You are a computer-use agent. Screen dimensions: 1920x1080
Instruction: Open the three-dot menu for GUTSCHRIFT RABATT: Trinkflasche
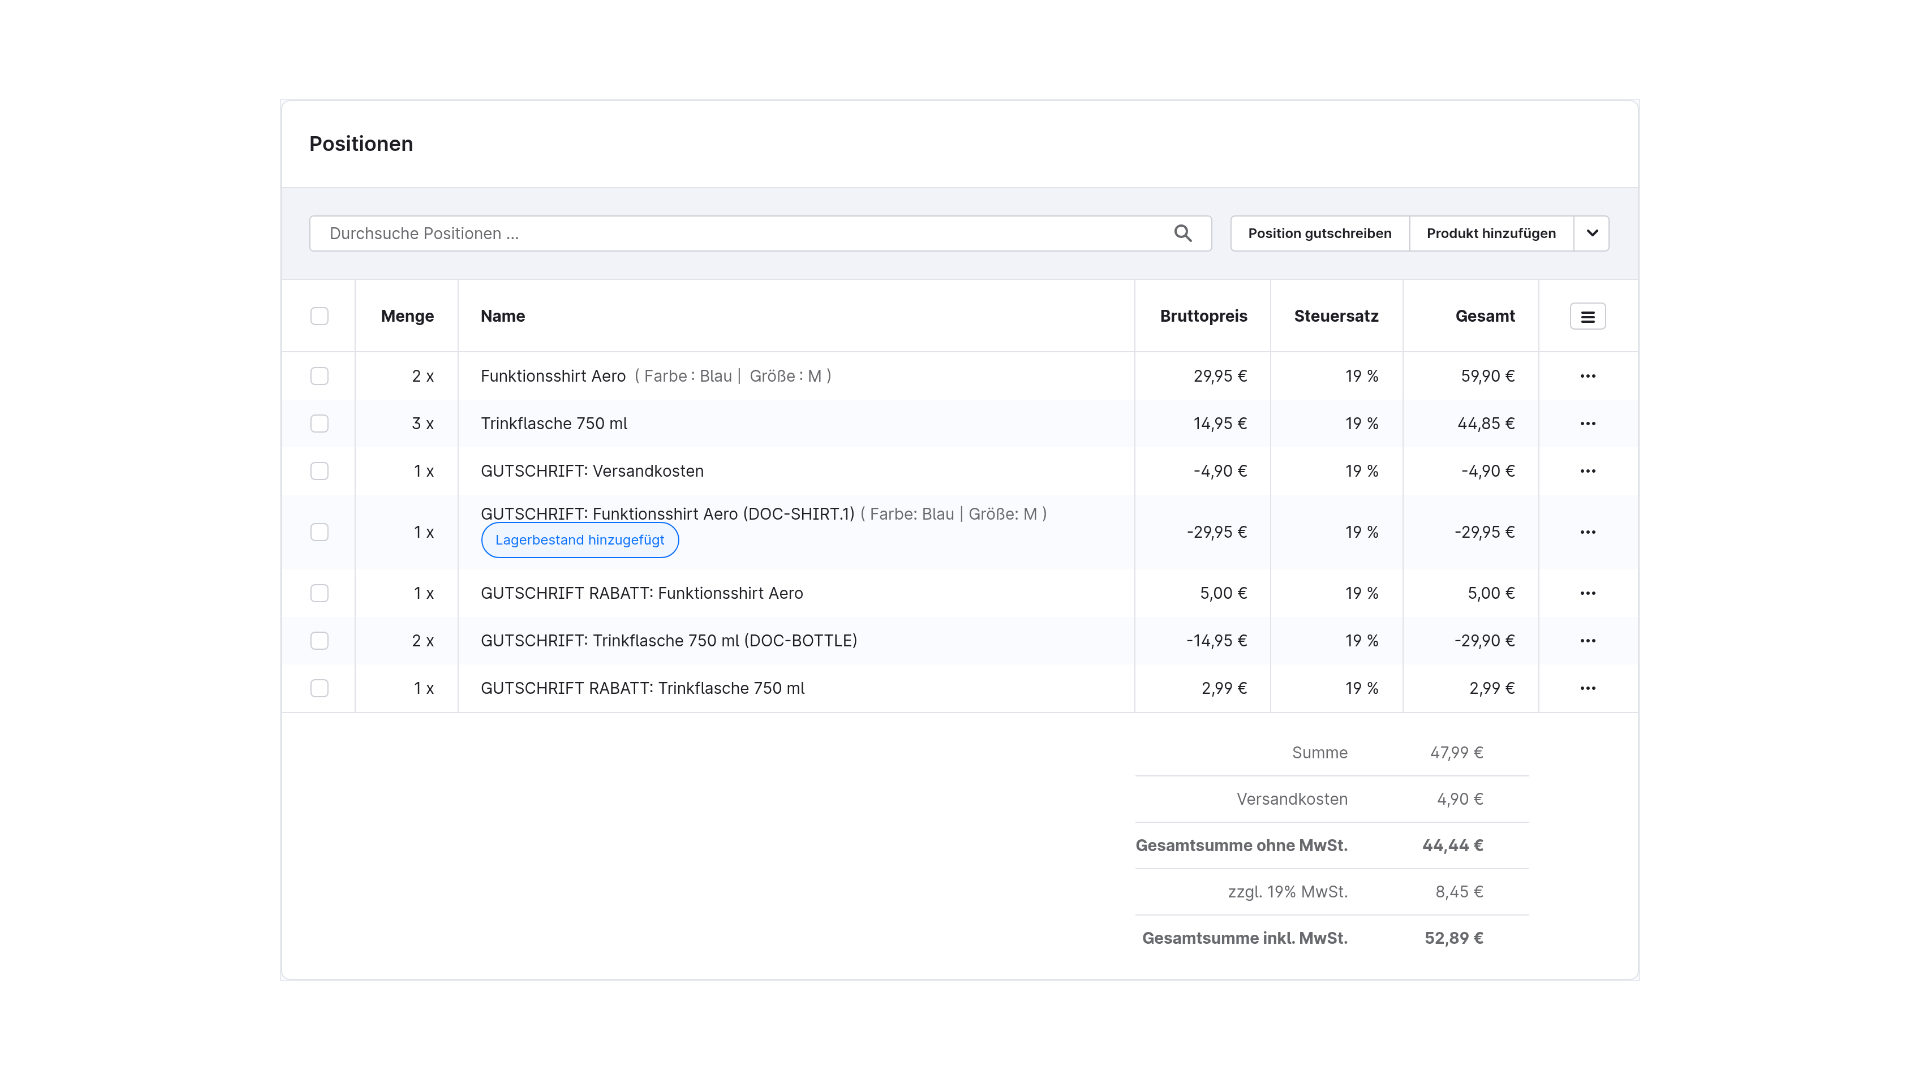pos(1588,688)
